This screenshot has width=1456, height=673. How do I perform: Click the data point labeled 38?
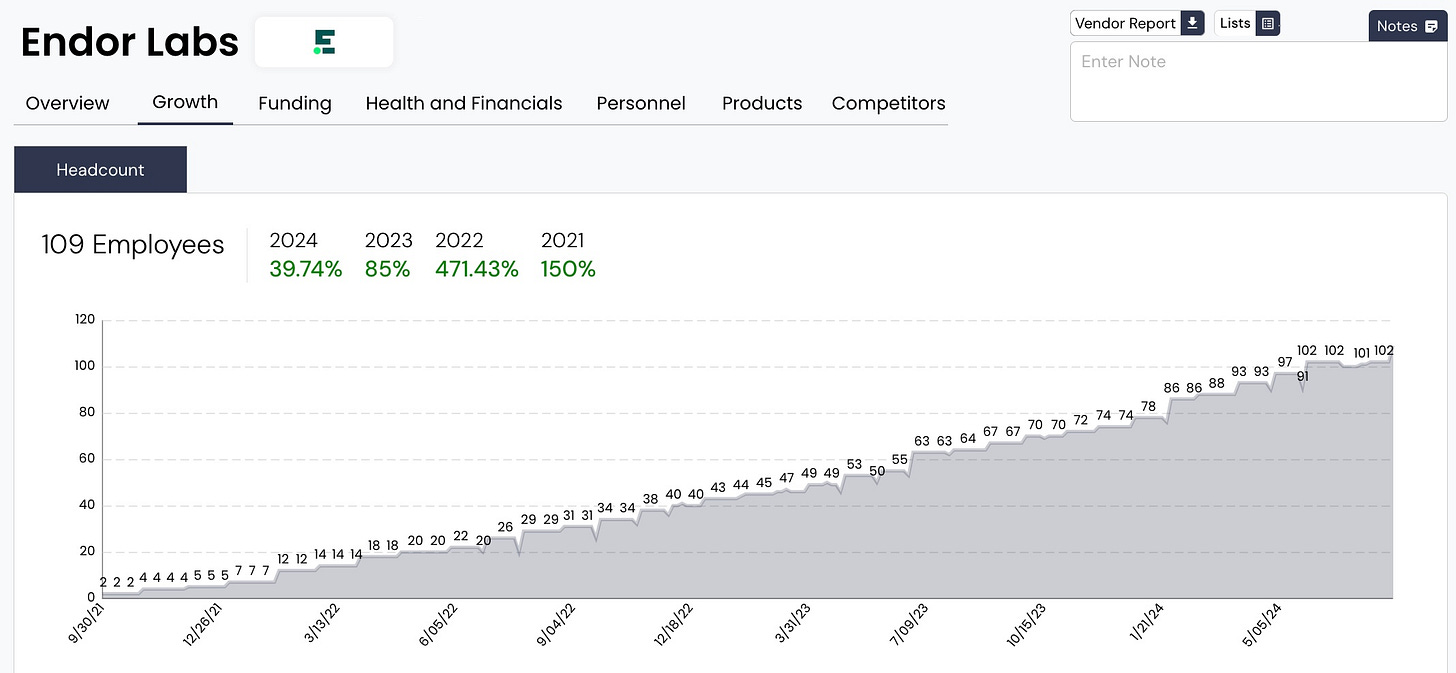[x=650, y=498]
